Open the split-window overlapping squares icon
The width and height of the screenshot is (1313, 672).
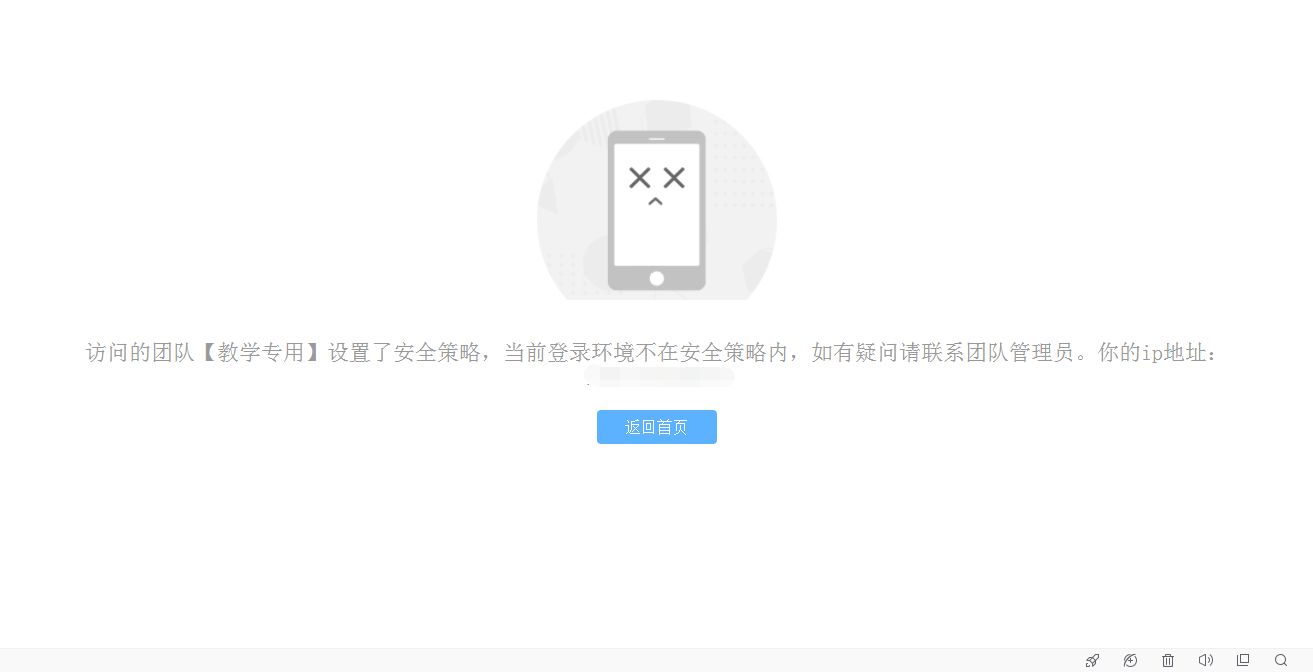coord(1243,660)
